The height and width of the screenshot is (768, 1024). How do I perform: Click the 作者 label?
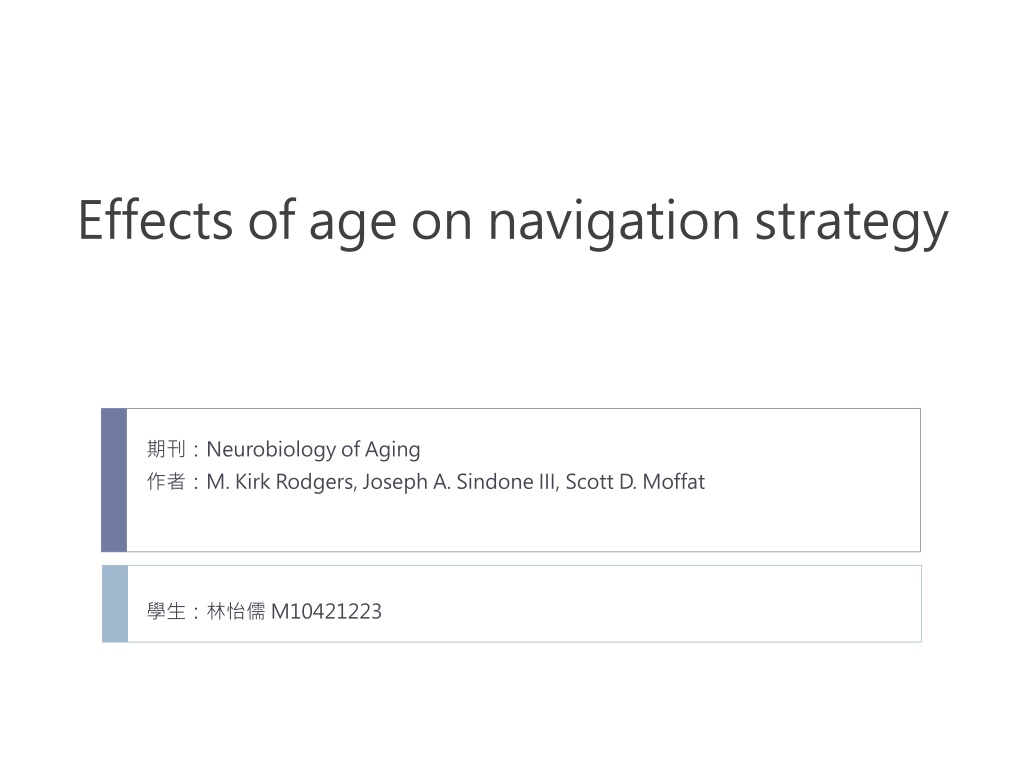pos(166,481)
